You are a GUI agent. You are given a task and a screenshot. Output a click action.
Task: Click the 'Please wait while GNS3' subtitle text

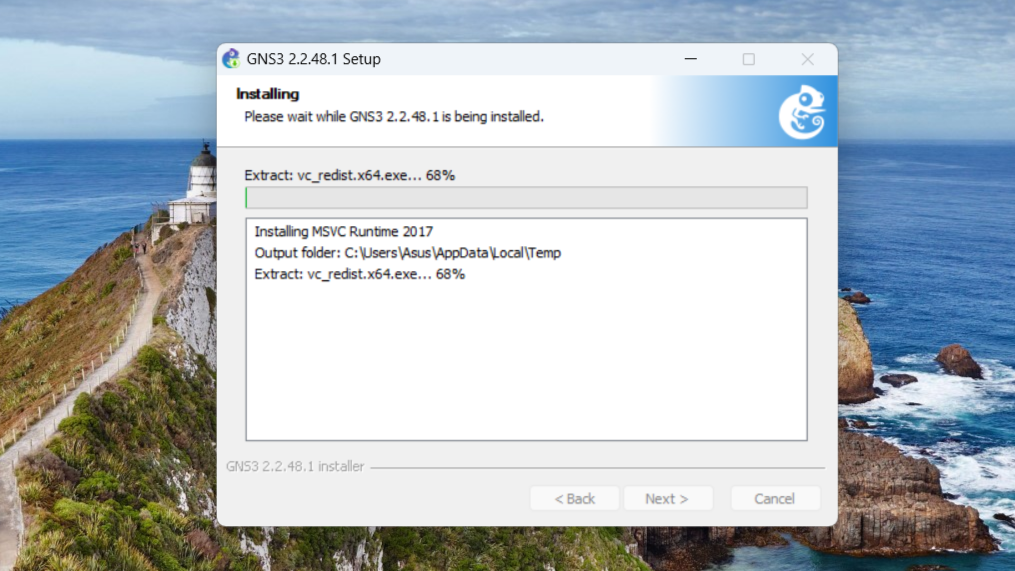[394, 117]
